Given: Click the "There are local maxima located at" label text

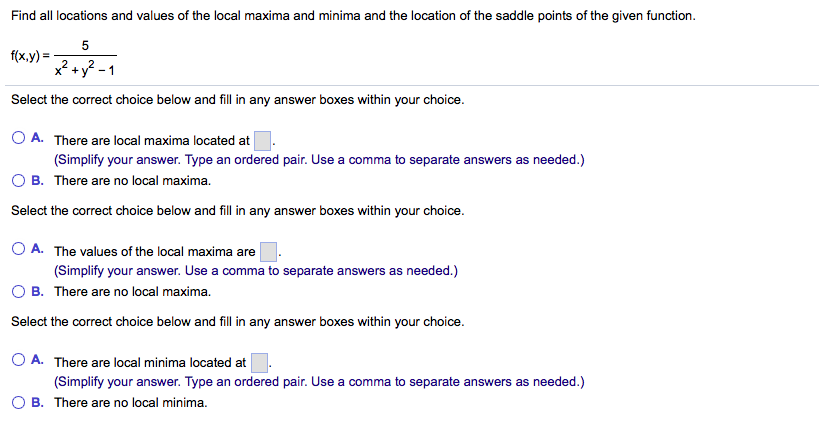Looking at the screenshot, I should point(152,141).
